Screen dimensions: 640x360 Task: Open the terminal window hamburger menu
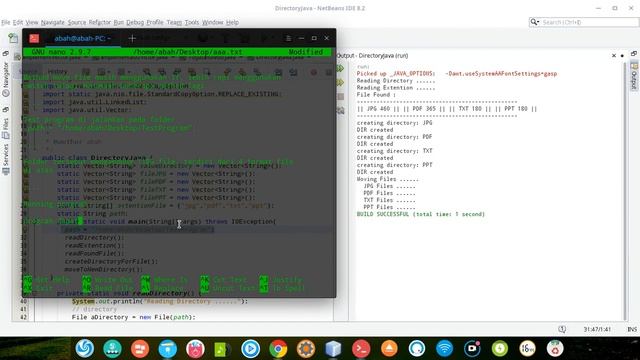(288, 38)
